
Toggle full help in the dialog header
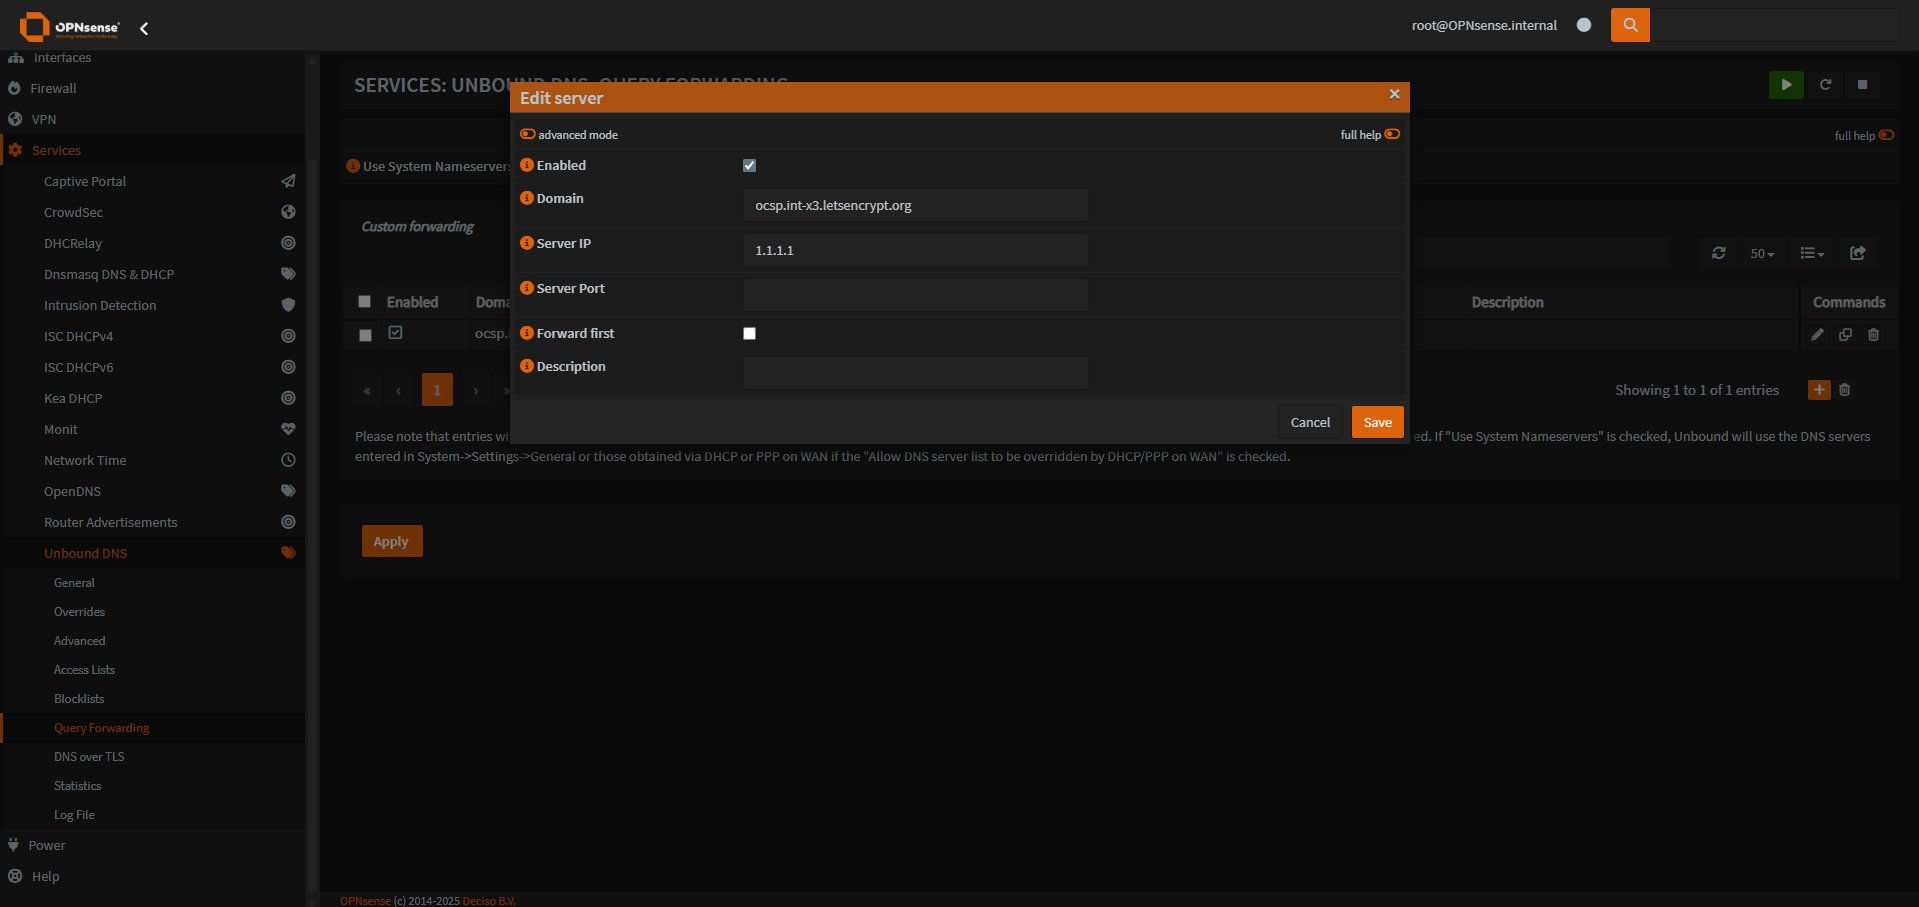pyautogui.click(x=1392, y=135)
